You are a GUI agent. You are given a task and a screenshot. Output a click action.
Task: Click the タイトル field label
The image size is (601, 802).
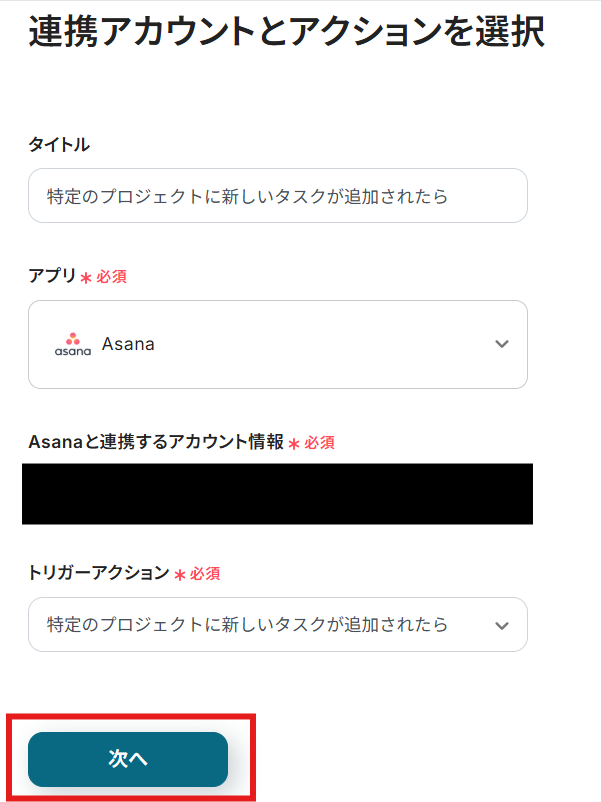tap(59, 145)
